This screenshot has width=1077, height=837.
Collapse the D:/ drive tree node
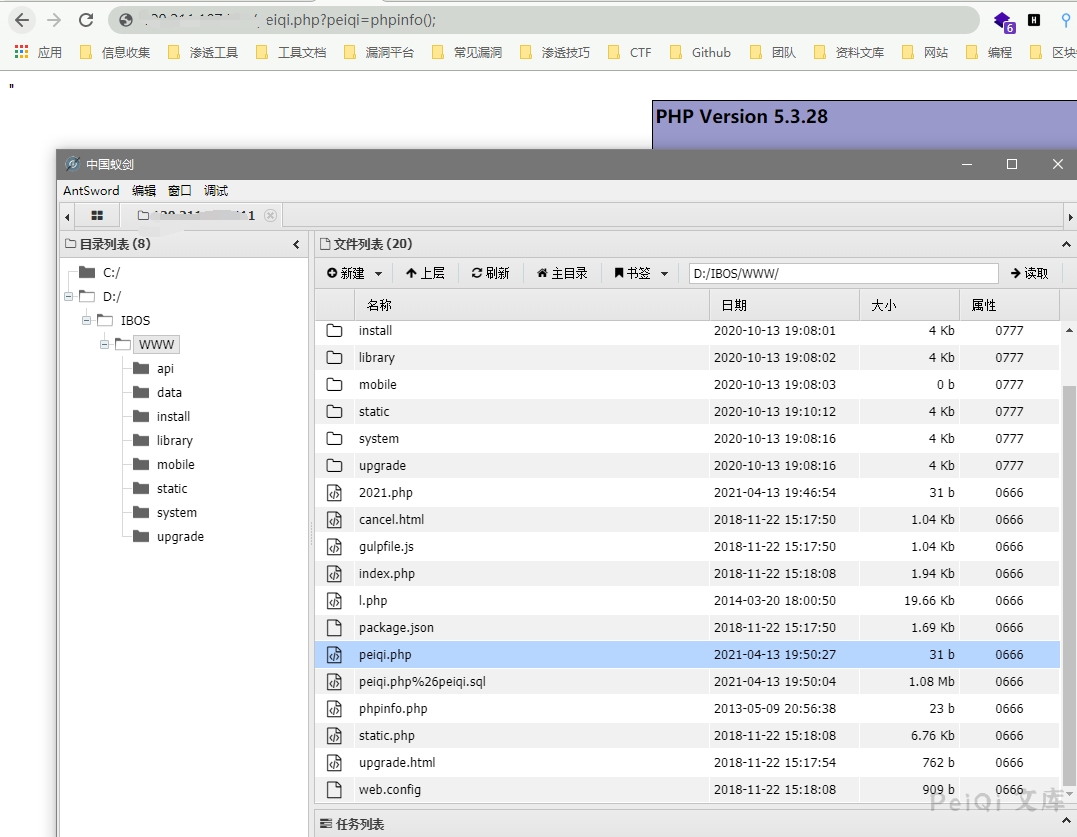(68, 296)
